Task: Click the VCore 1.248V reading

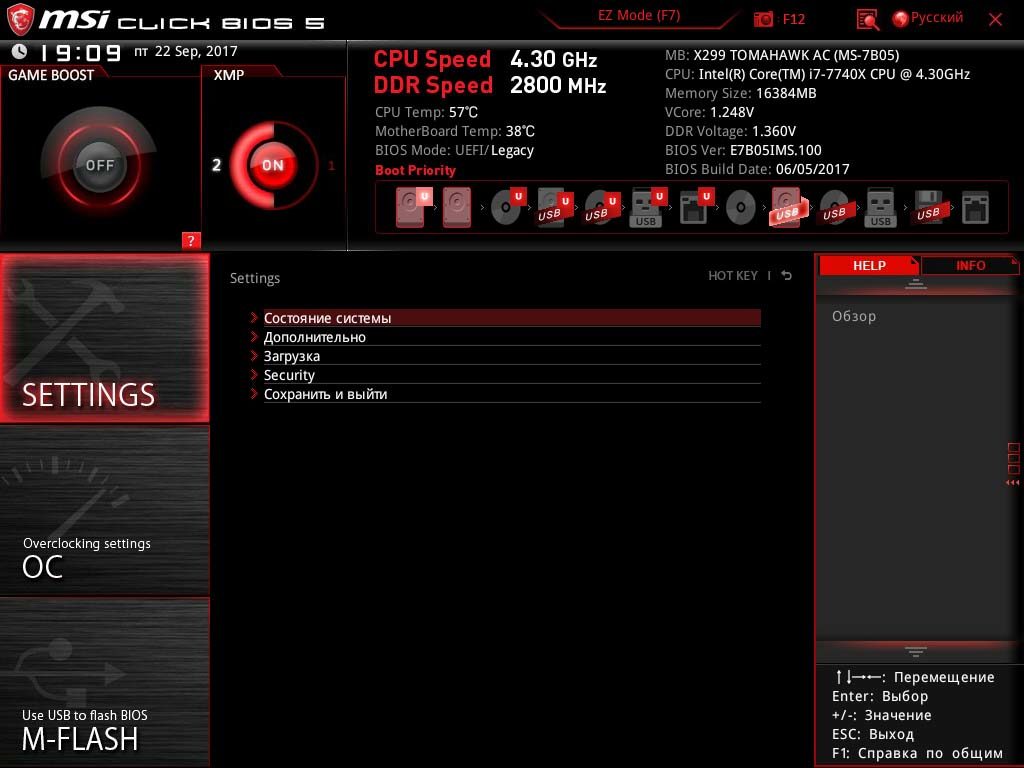Action: [709, 112]
